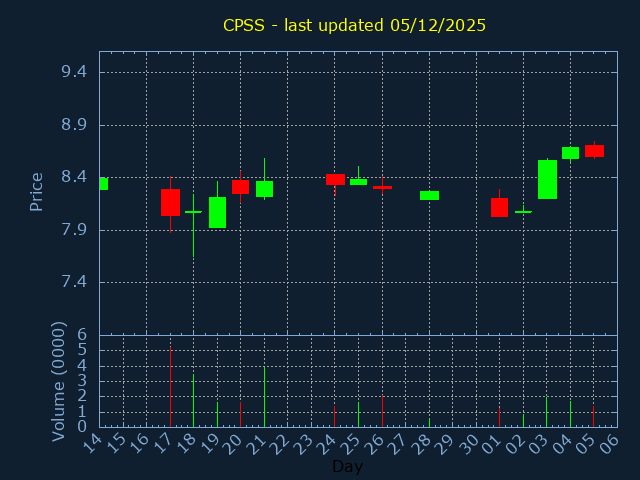Viewport: 640px width, 480px height.
Task: Click the 8.9 price axis label
Action: point(74,125)
